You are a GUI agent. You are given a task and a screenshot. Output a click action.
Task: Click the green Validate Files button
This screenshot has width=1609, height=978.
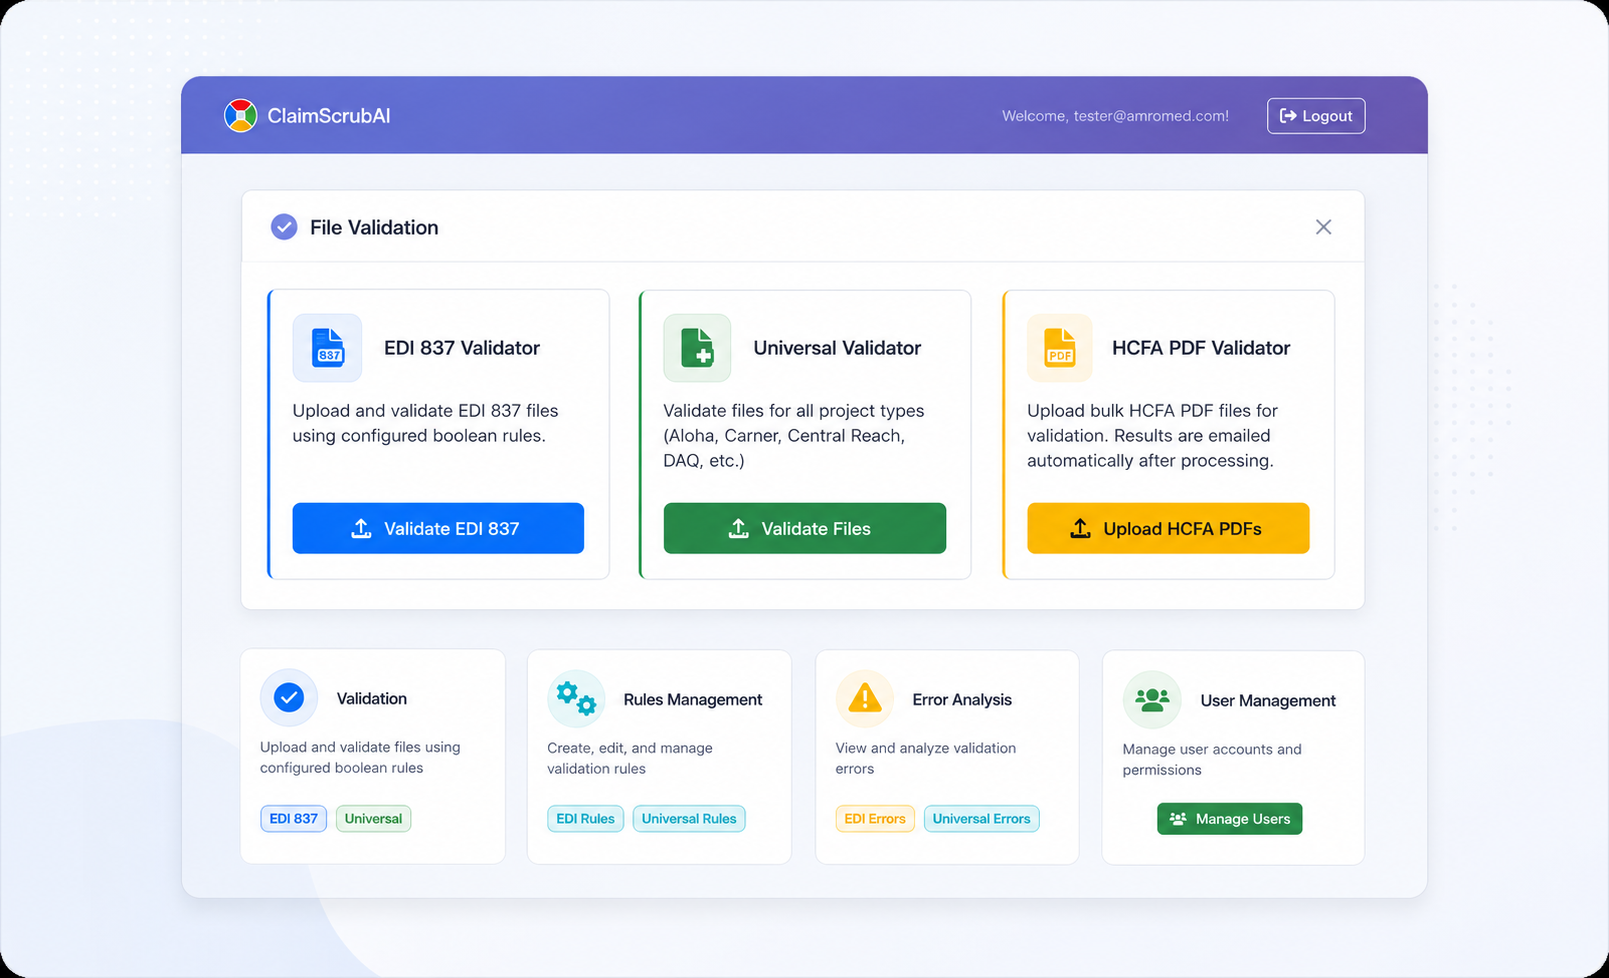(805, 528)
